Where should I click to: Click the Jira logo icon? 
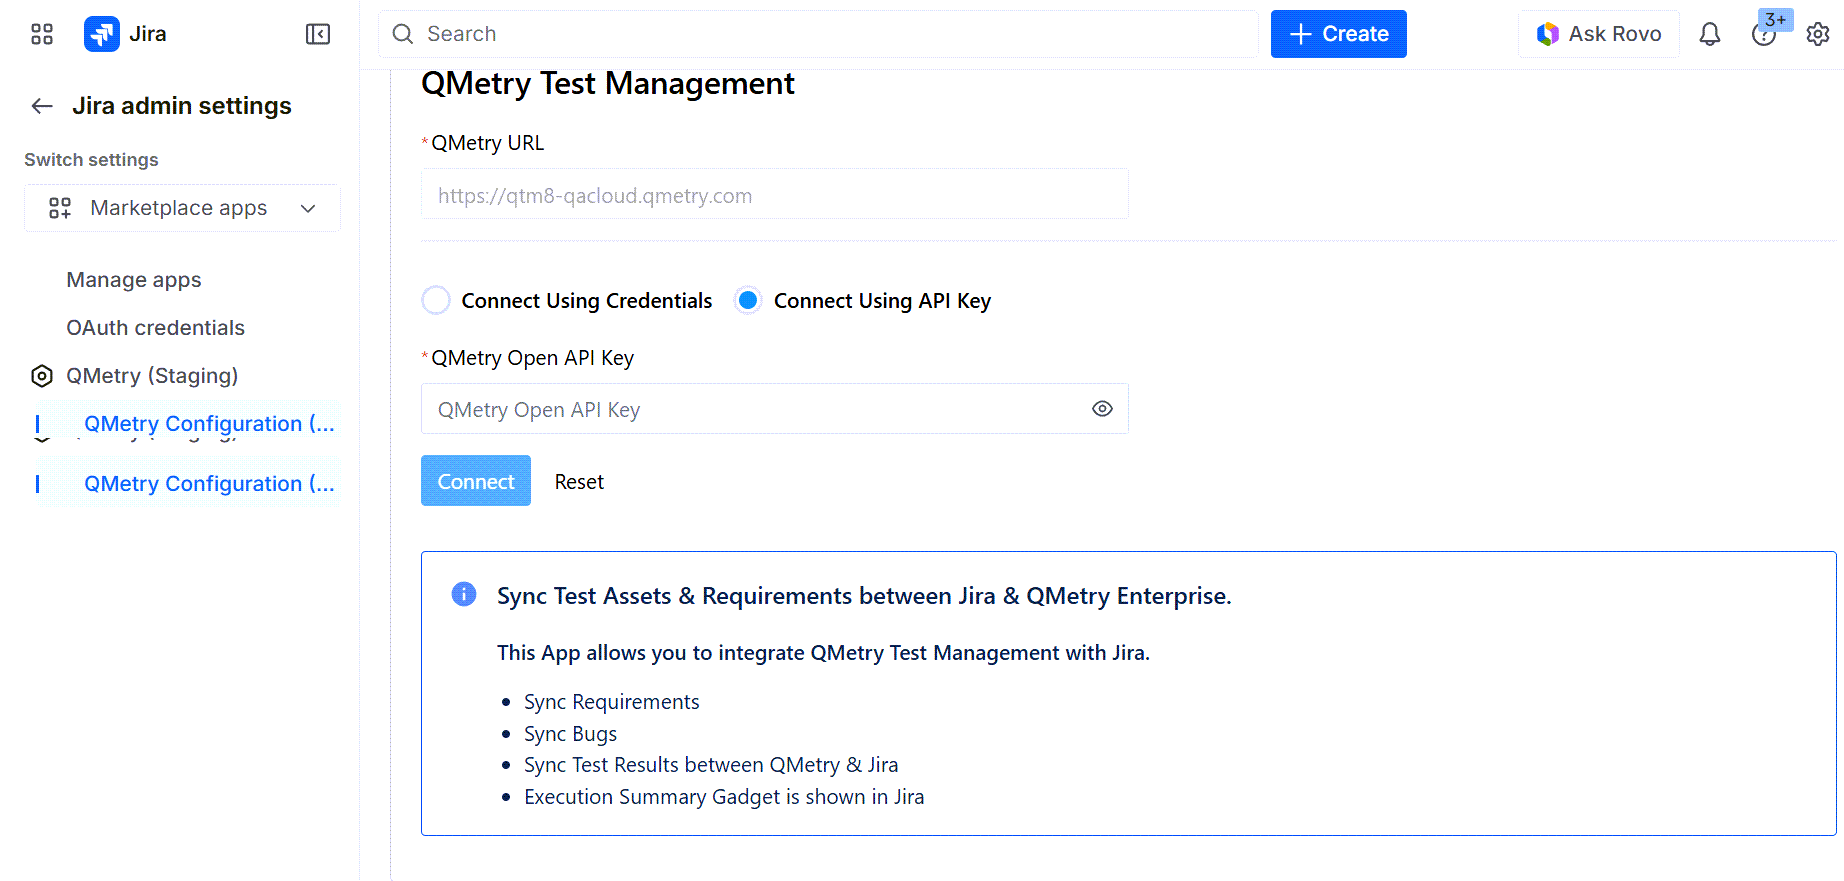[x=102, y=34]
